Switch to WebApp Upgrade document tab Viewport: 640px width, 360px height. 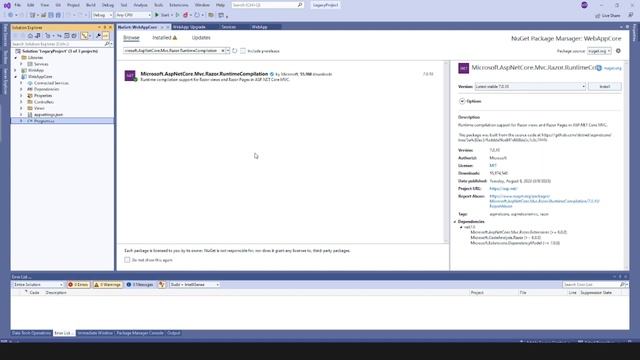pyautogui.click(x=189, y=27)
